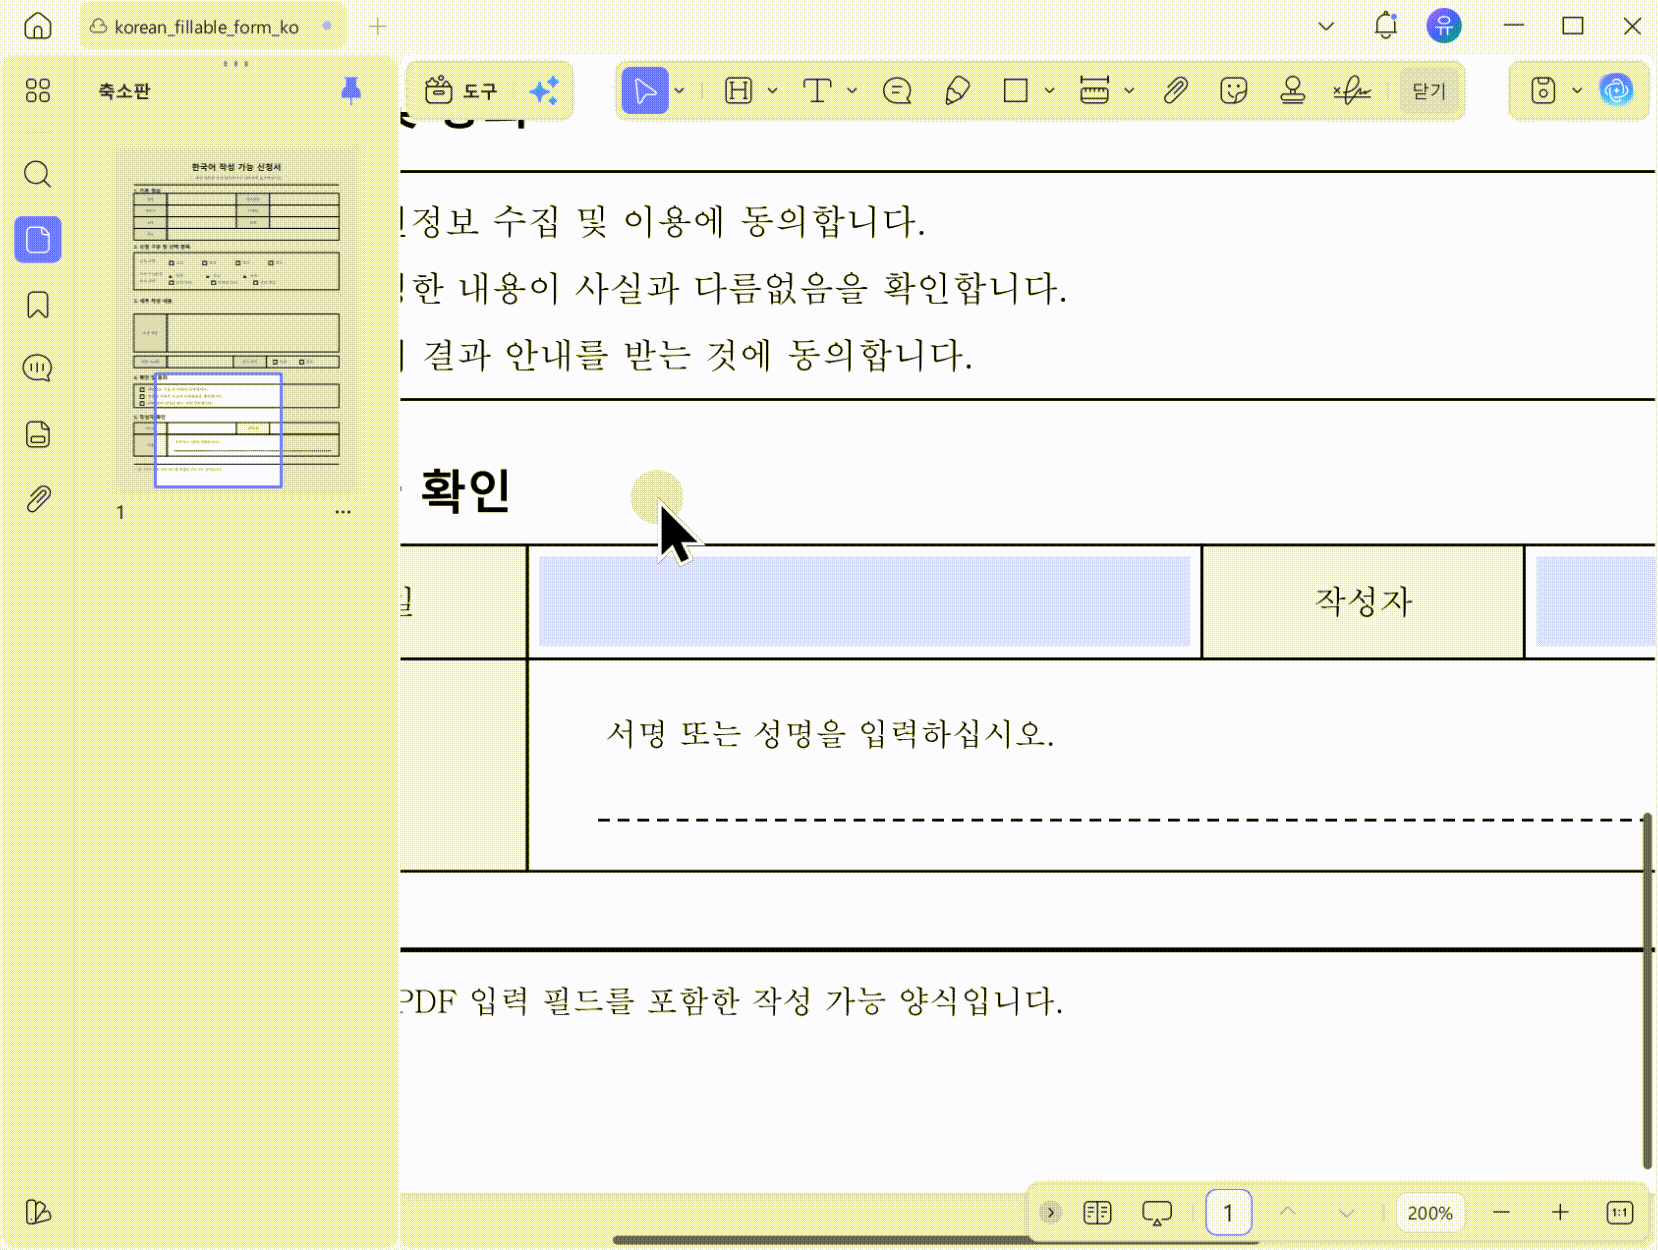Toggle the page layout view icon
The image size is (1658, 1250).
(x=1097, y=1213)
